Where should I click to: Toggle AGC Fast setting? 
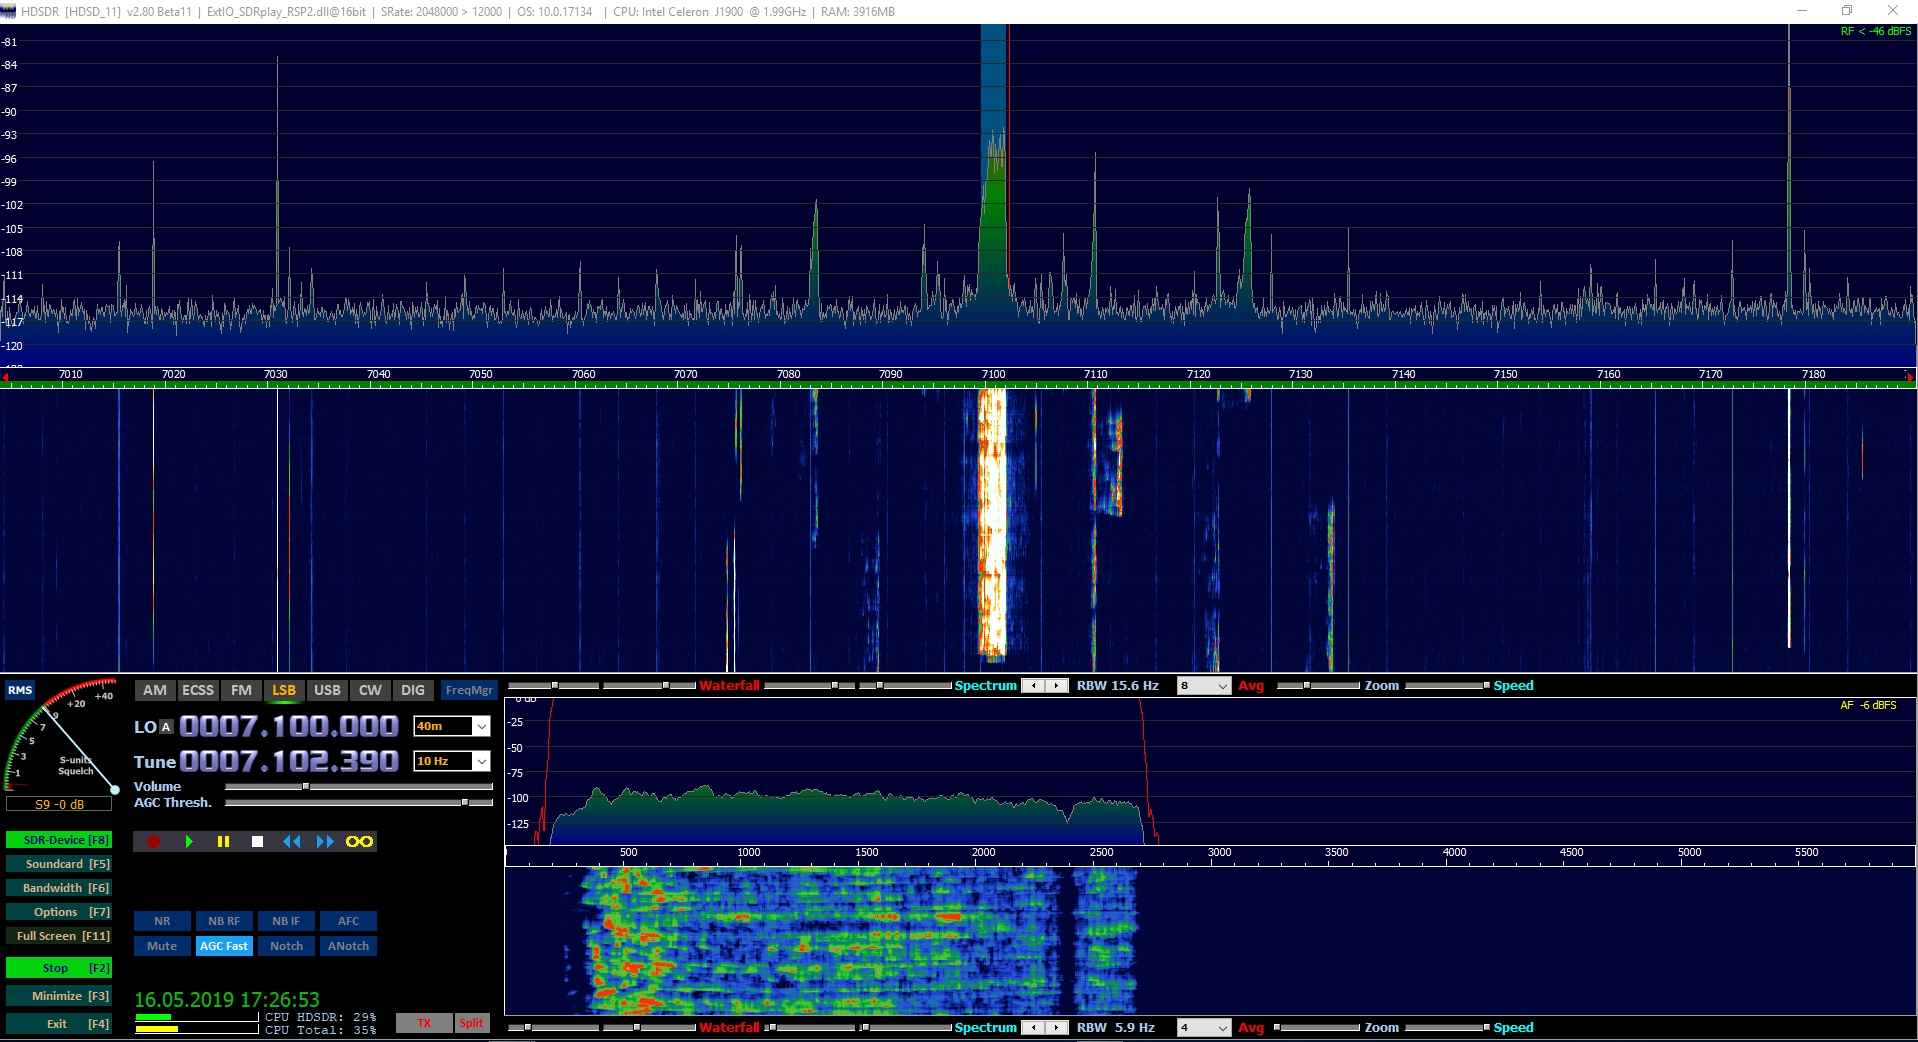point(224,946)
